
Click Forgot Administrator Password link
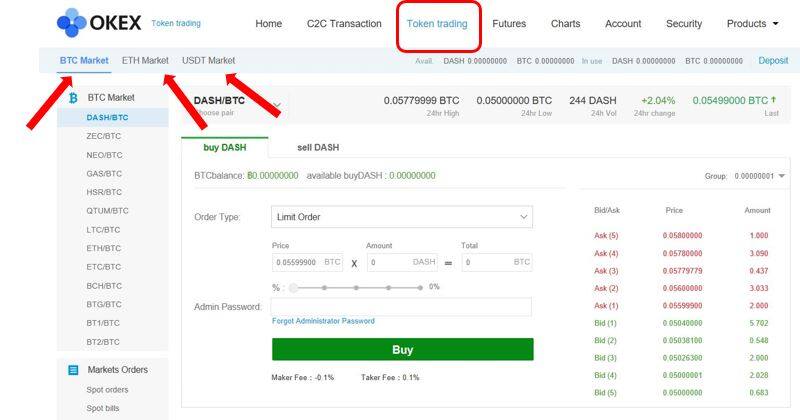point(323,321)
